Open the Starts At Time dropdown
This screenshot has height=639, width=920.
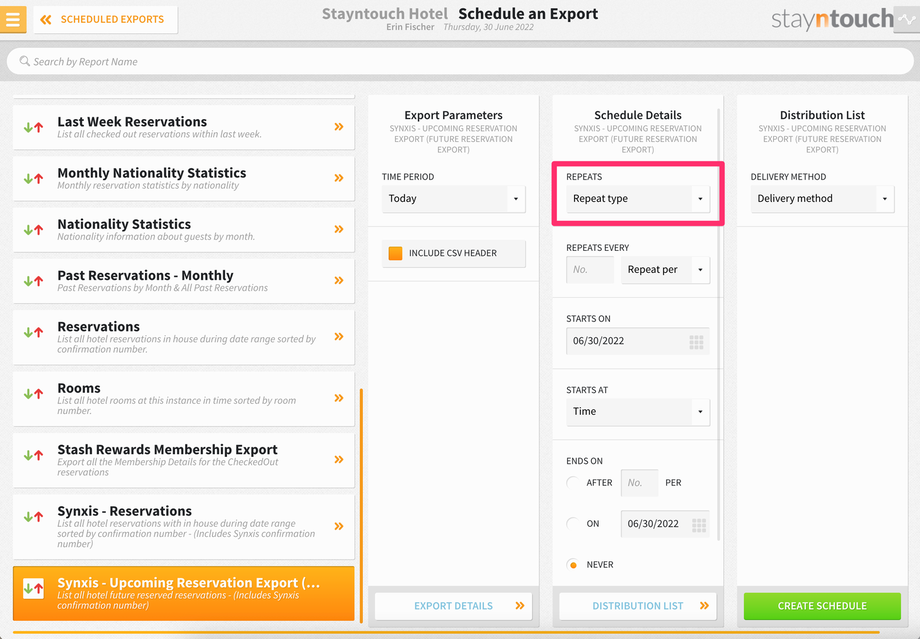(x=638, y=412)
